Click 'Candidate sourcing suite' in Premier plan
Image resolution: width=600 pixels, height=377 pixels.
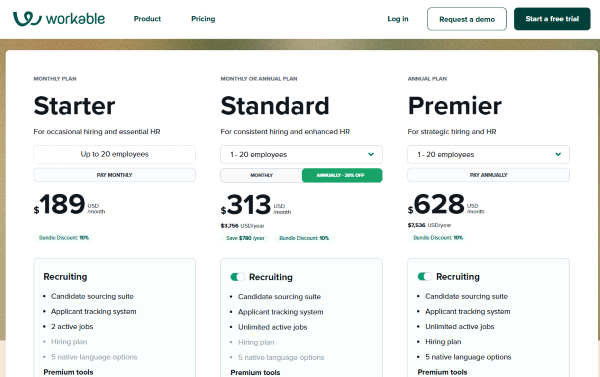[466, 296]
